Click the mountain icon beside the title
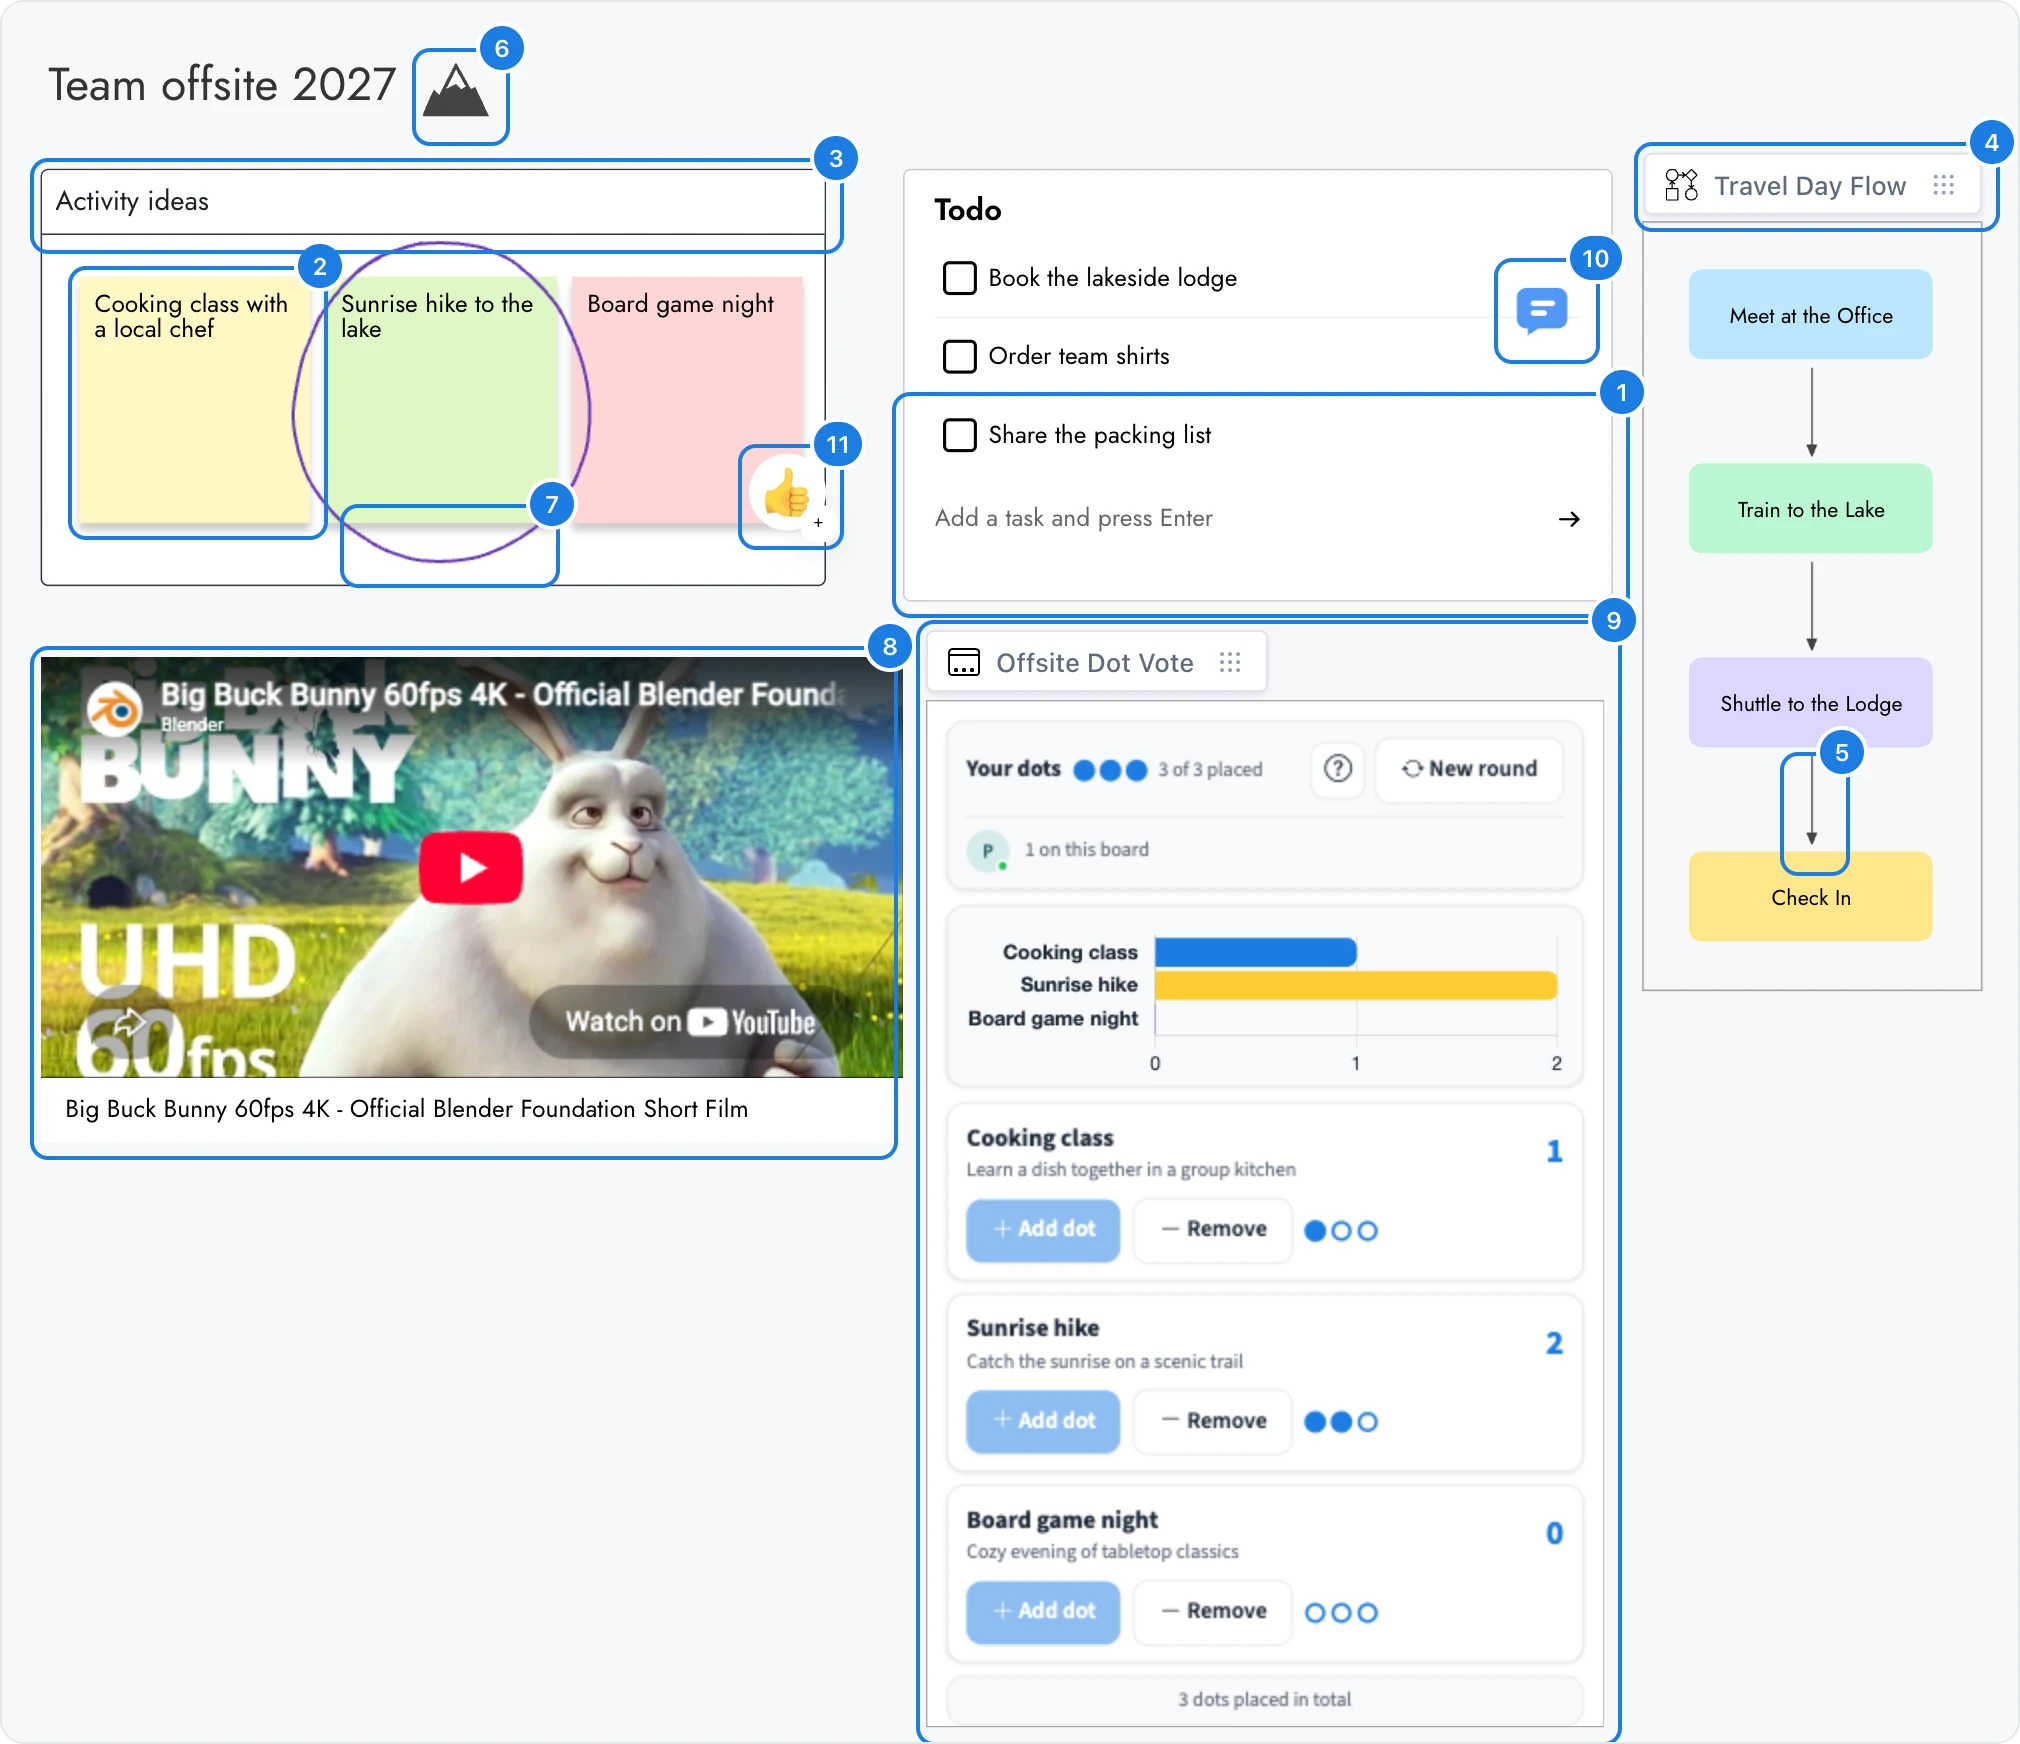This screenshot has height=1744, width=2020. [x=456, y=92]
